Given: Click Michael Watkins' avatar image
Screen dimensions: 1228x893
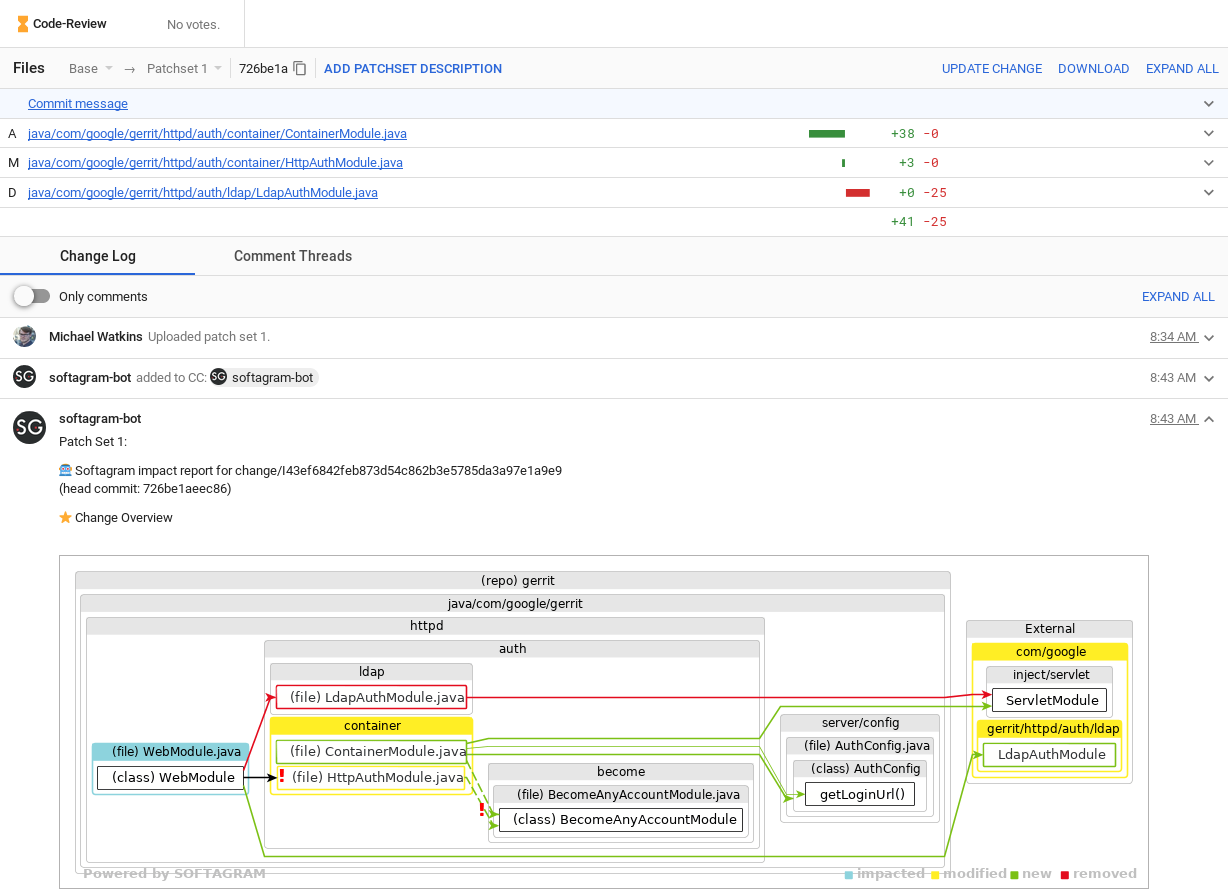Looking at the screenshot, I should (x=25, y=337).
